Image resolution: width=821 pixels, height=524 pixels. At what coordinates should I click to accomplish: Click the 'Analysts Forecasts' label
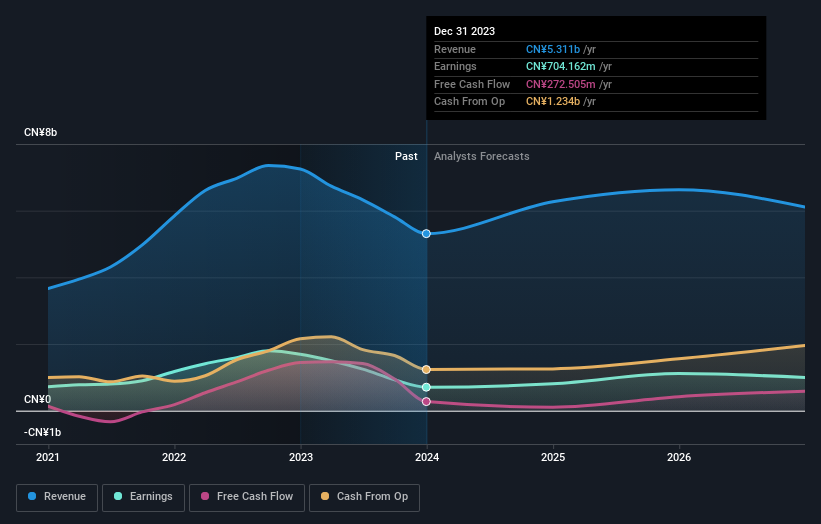pos(482,156)
